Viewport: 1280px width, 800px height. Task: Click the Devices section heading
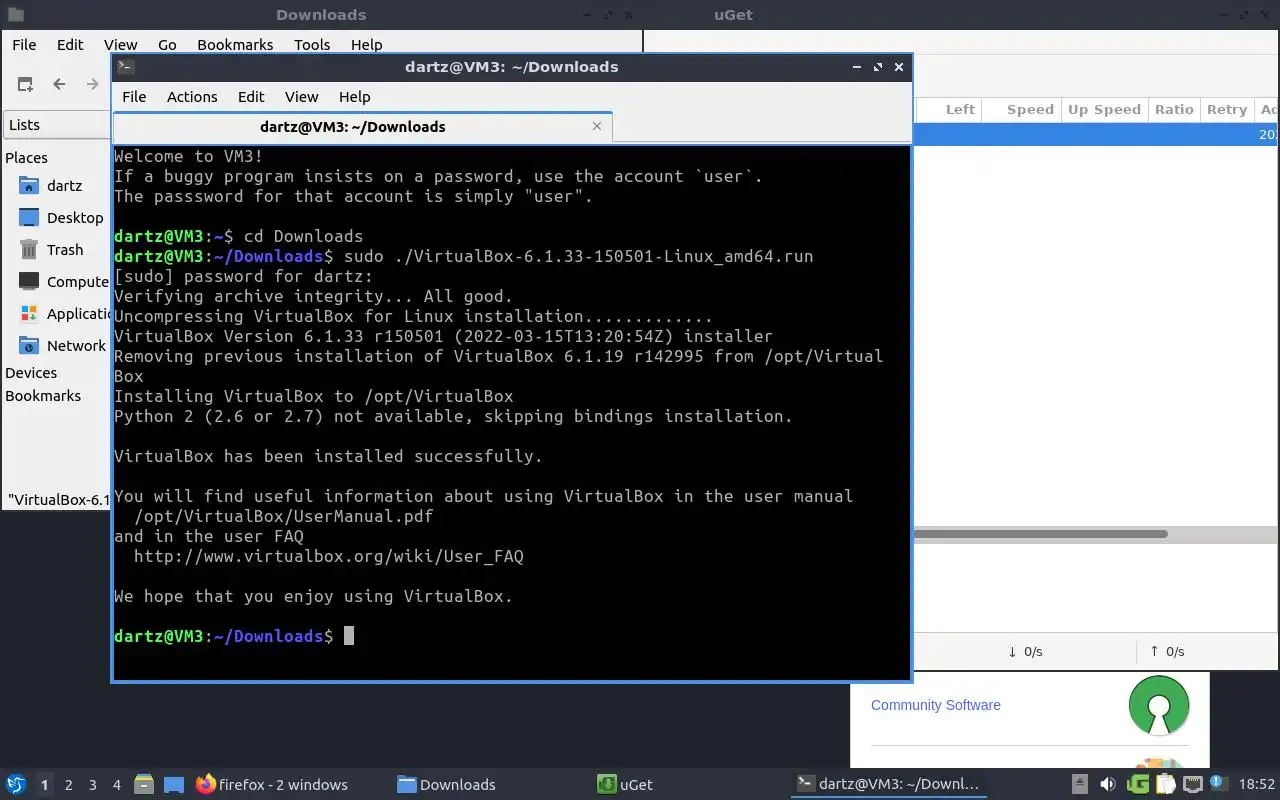(31, 373)
